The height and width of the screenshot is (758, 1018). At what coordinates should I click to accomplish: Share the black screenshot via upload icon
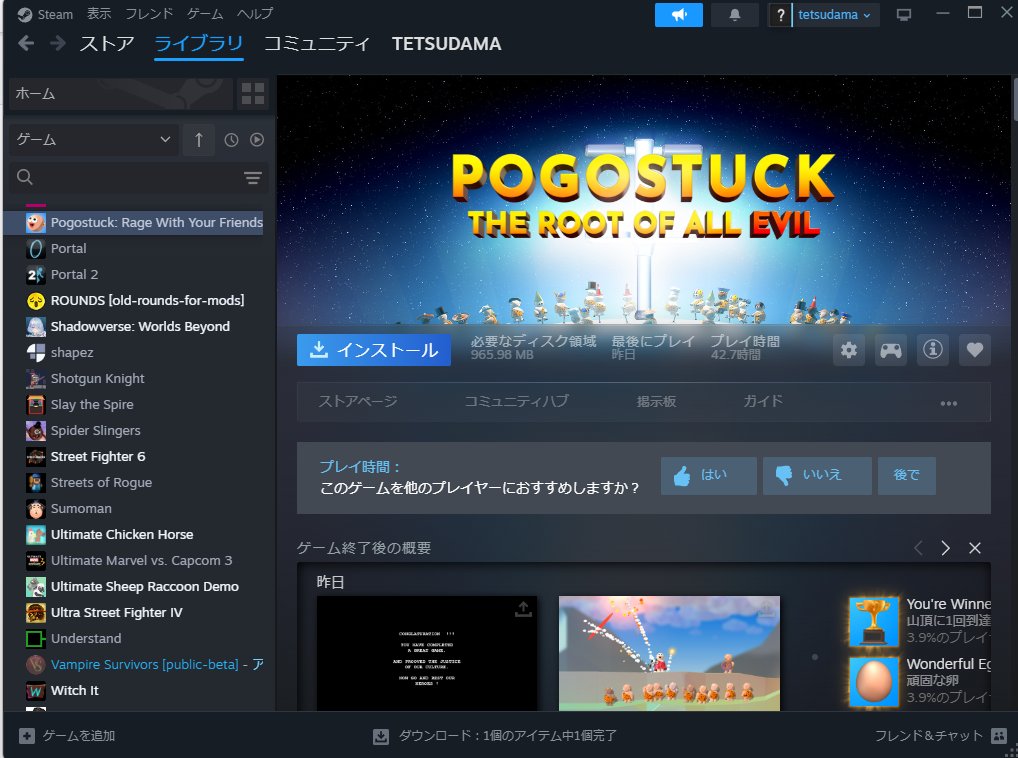tap(523, 609)
